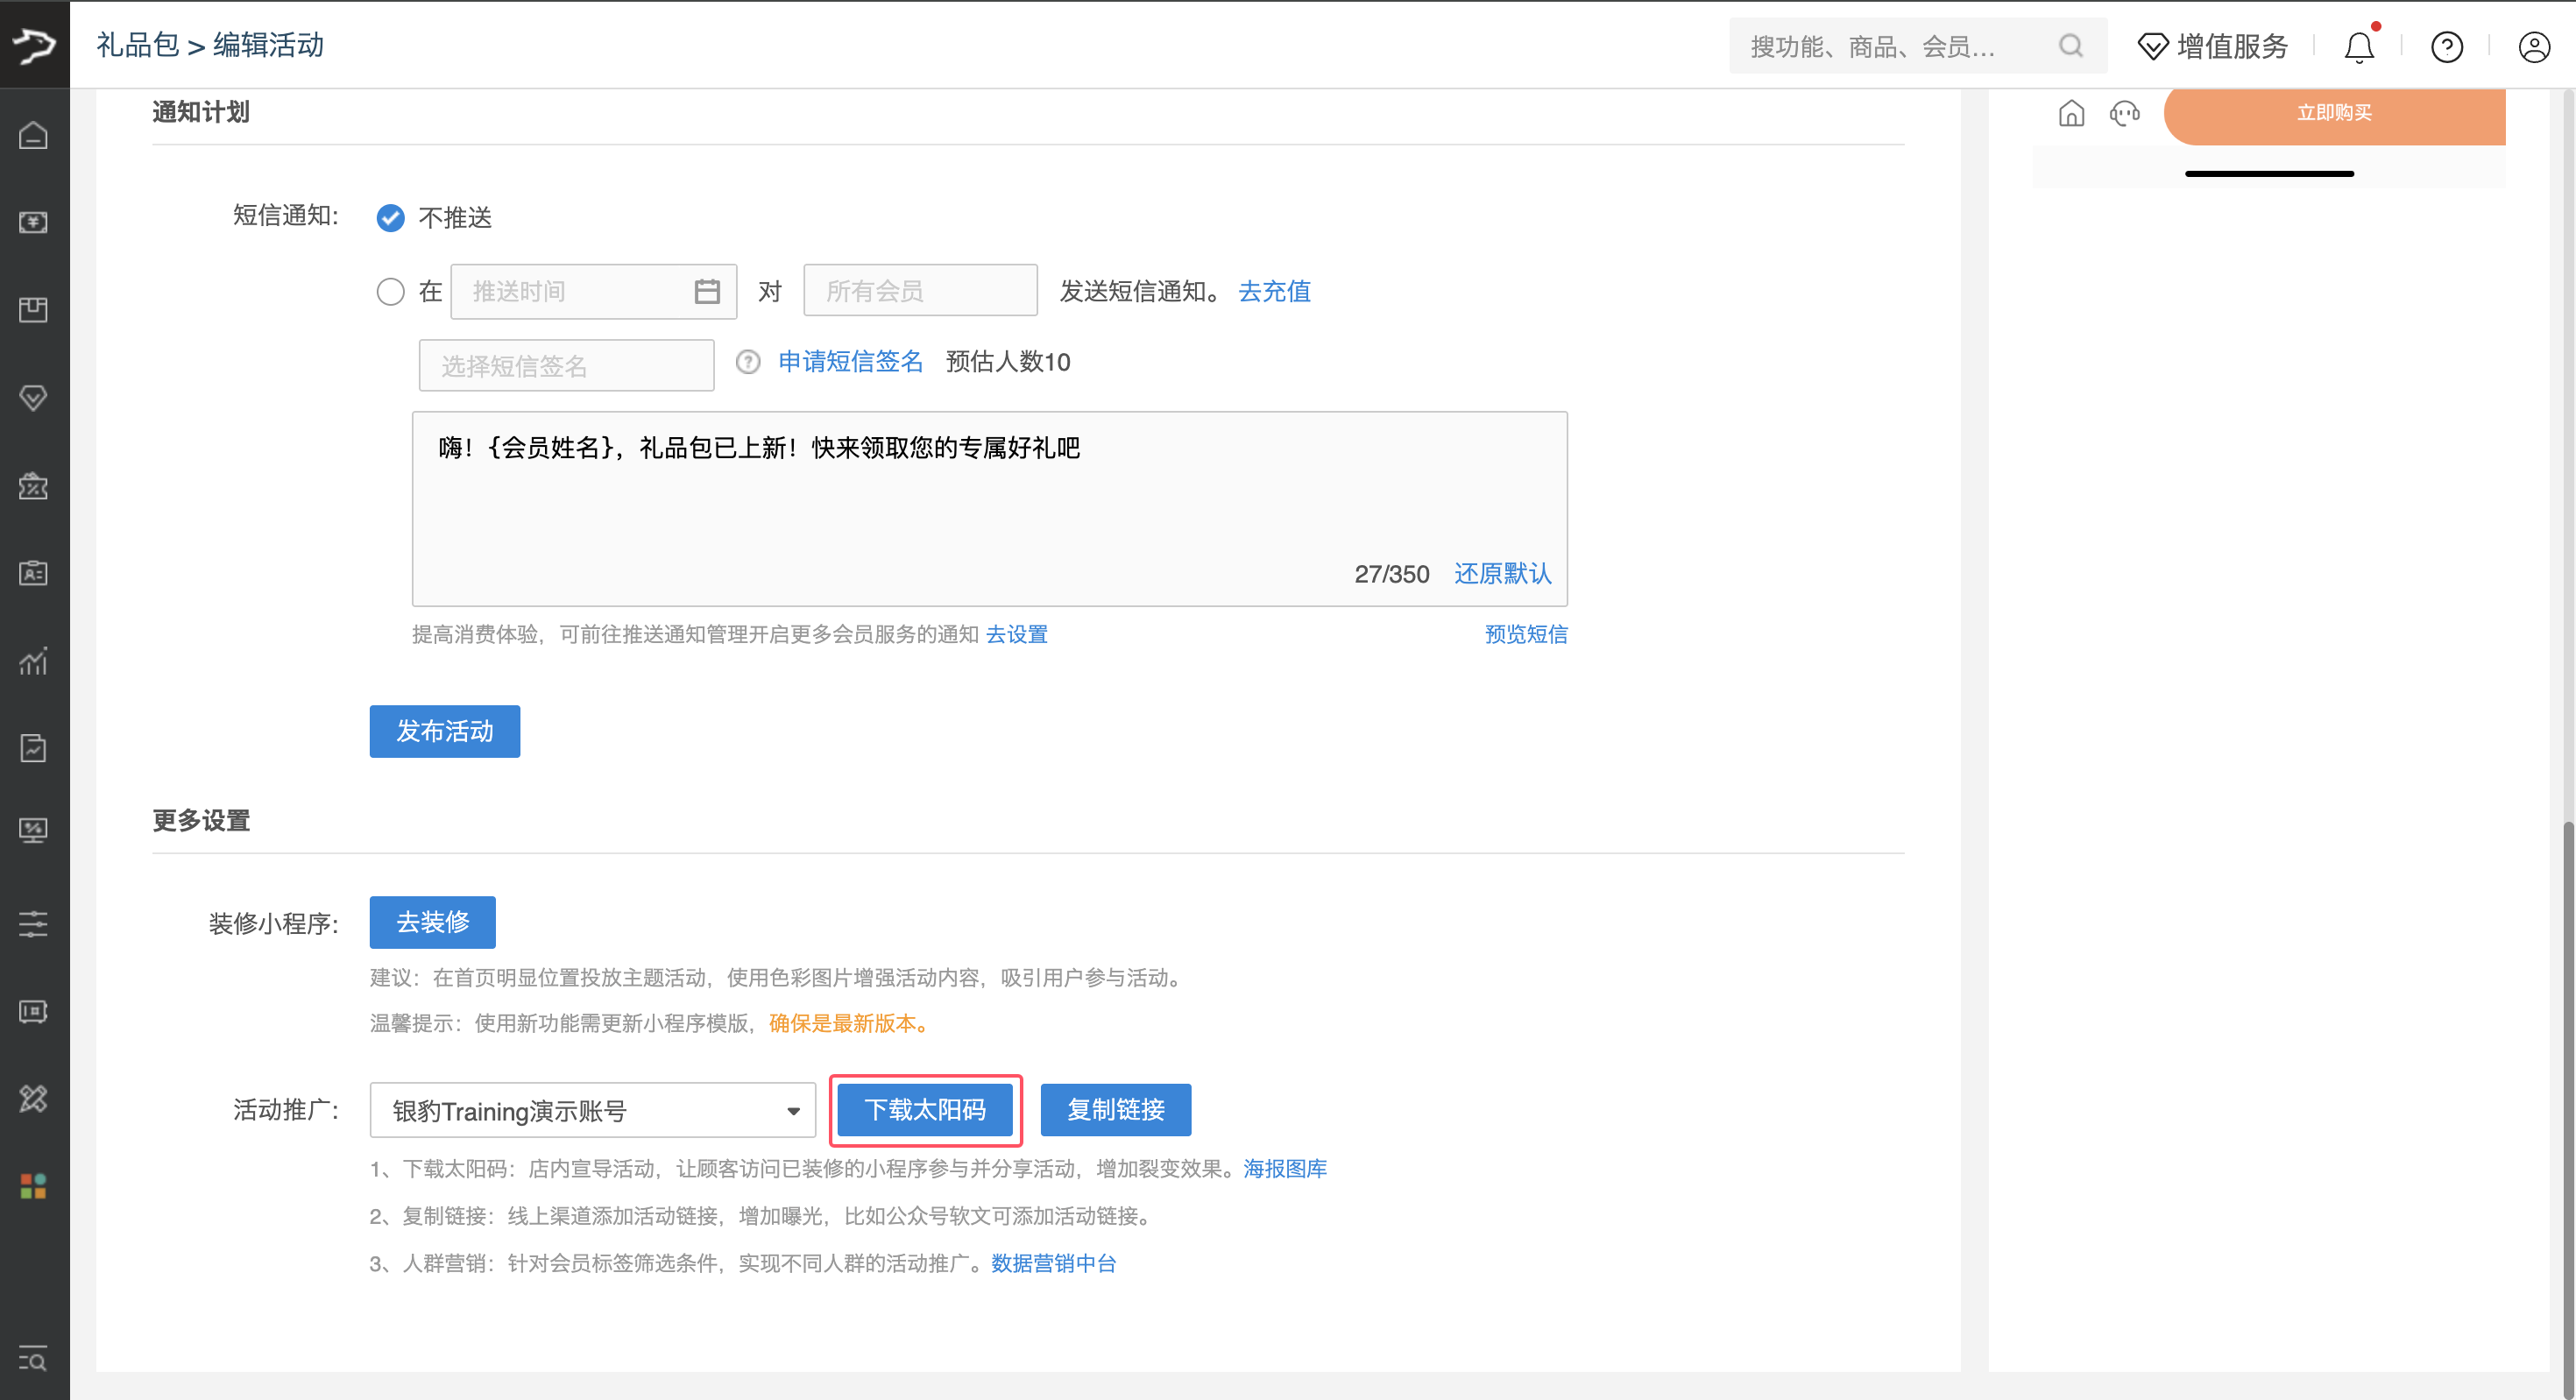Open the monitor percent display icon
Viewport: 2576px width, 1400px height.
[34, 831]
